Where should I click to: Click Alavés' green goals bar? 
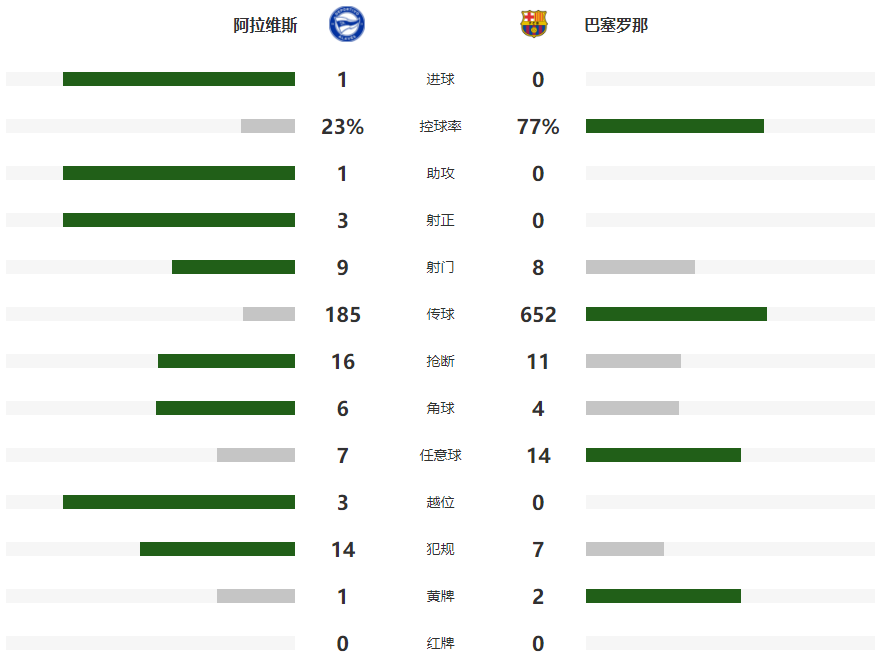tap(179, 79)
